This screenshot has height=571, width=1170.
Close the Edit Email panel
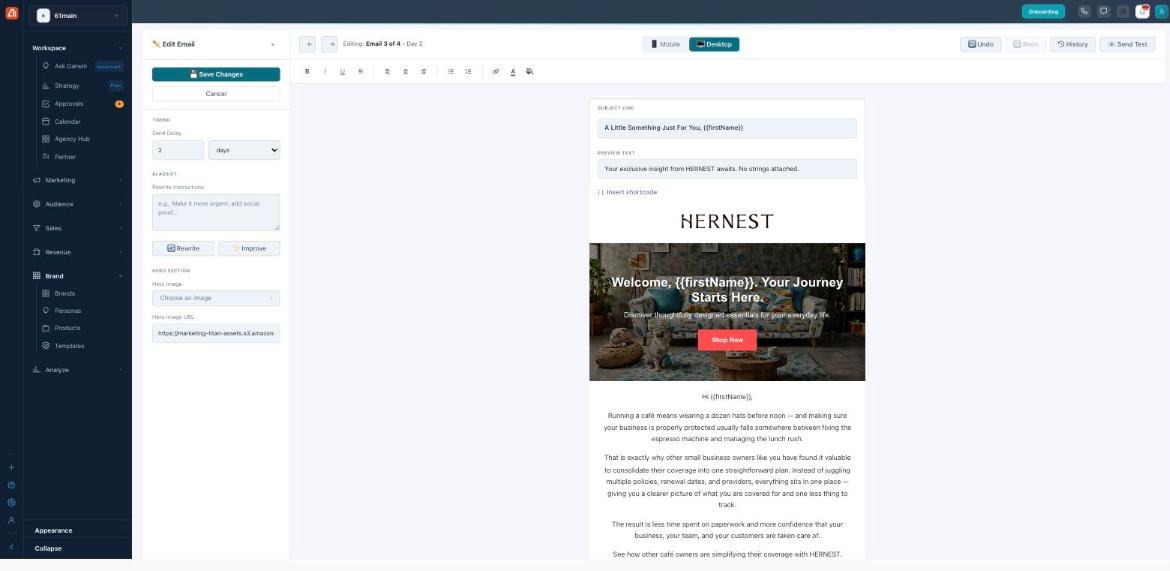point(272,45)
